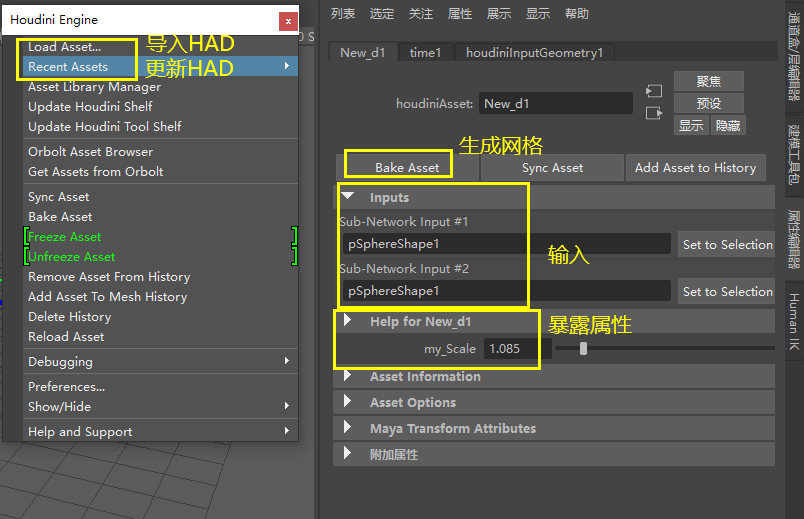Image resolution: width=804 pixels, height=519 pixels.
Task: Expand the Asset Information section
Action: (x=348, y=376)
